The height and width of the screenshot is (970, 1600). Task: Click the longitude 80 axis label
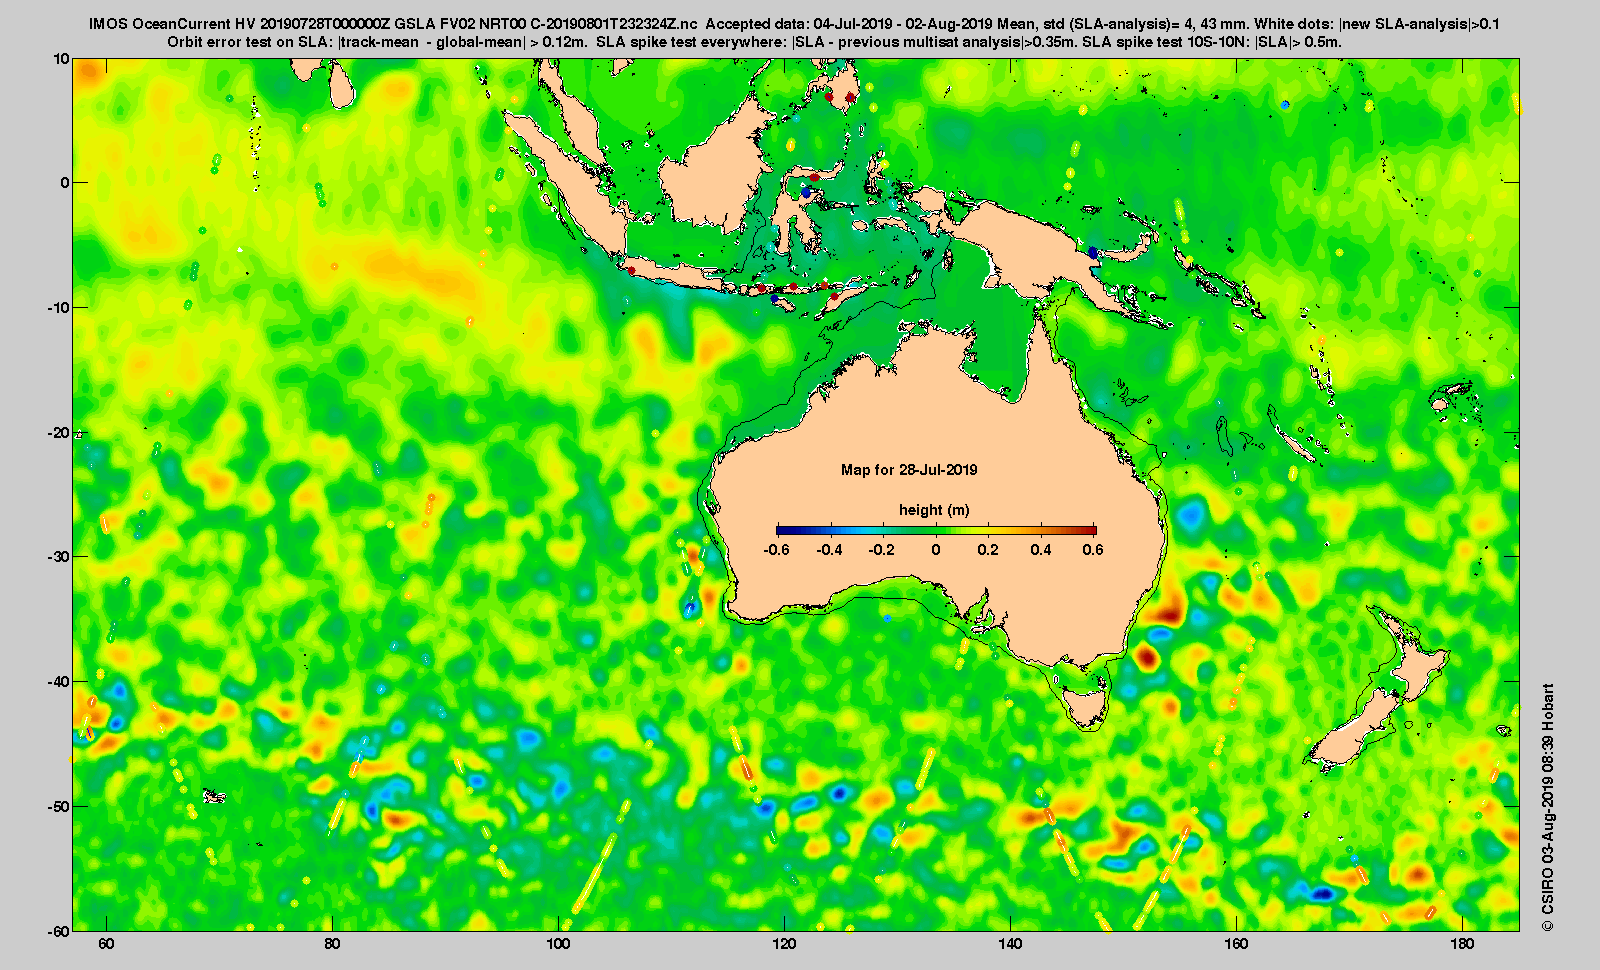332,944
